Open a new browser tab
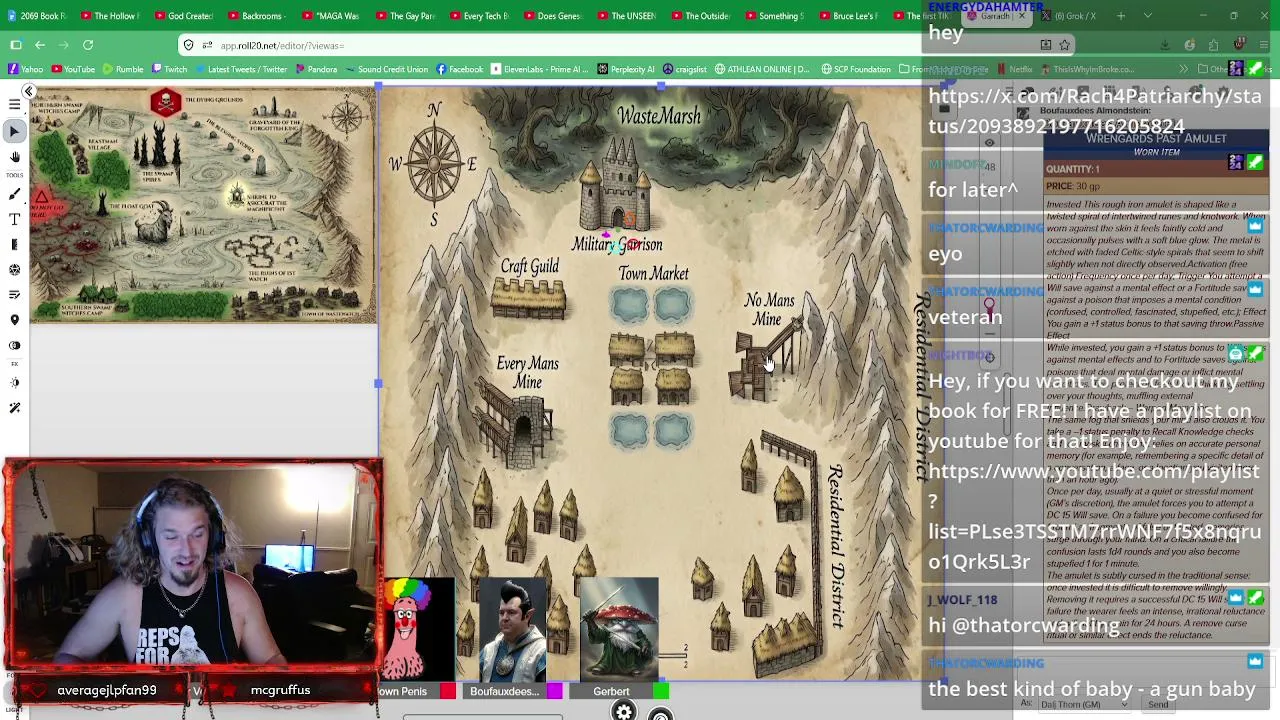 coord(1121,16)
